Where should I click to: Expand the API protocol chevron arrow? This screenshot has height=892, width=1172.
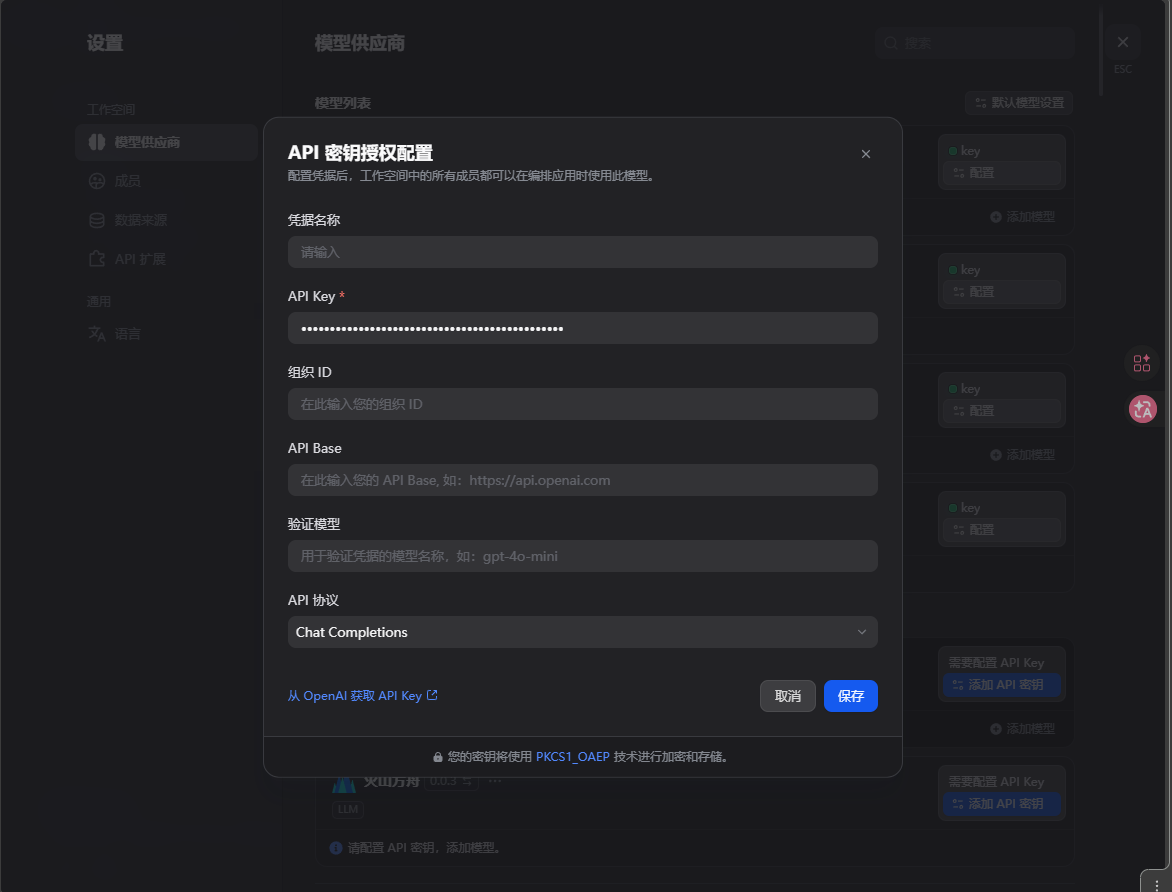pyautogui.click(x=862, y=632)
